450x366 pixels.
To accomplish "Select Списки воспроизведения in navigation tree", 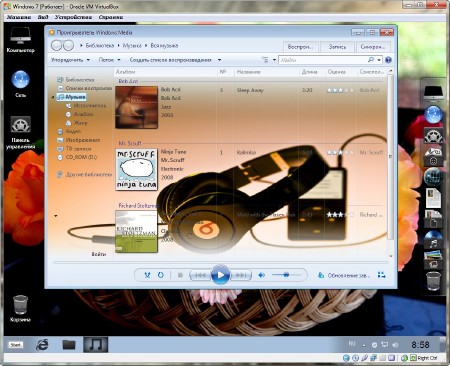I will click(x=85, y=88).
